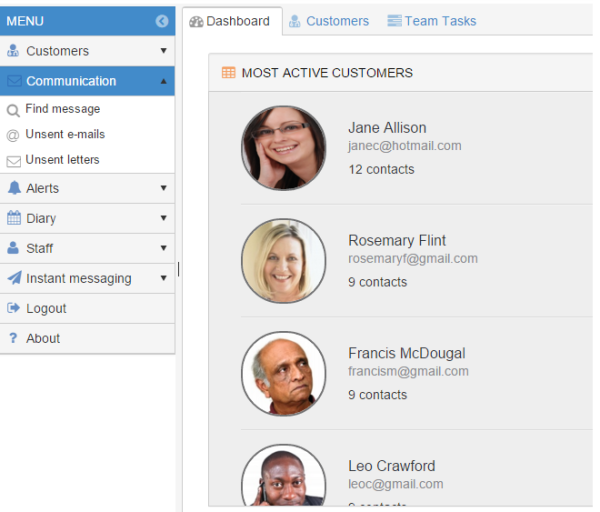This screenshot has height=512, width=600.
Task: Collapse the MENU sidebar with arrow icon
Action: pos(162,21)
